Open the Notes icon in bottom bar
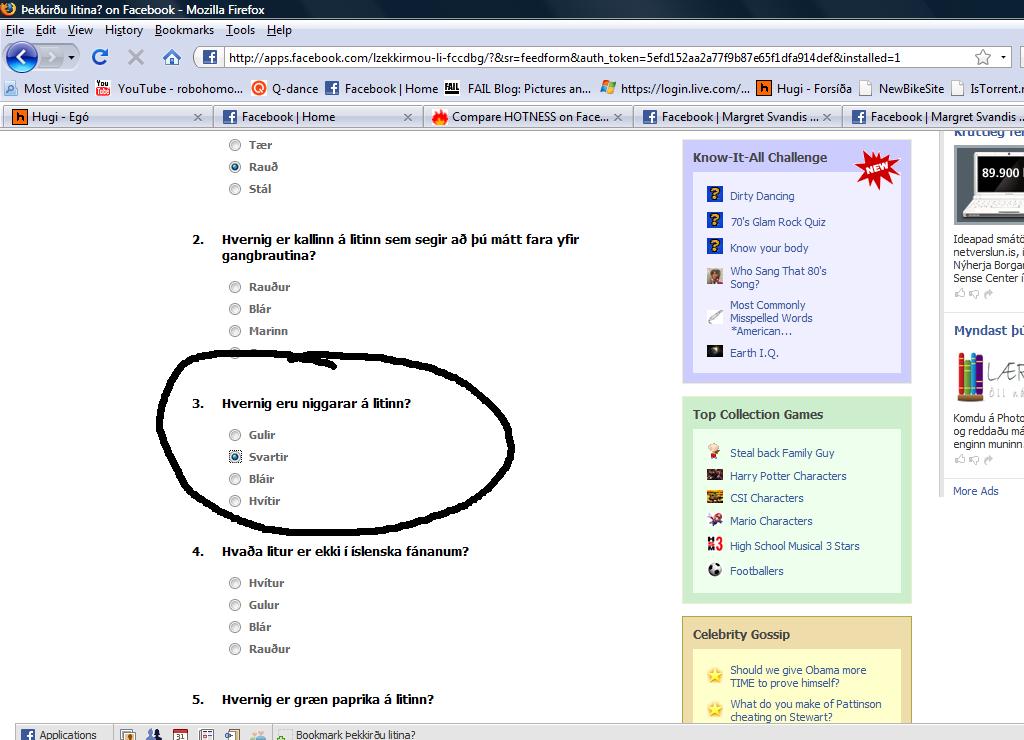 (x=206, y=735)
